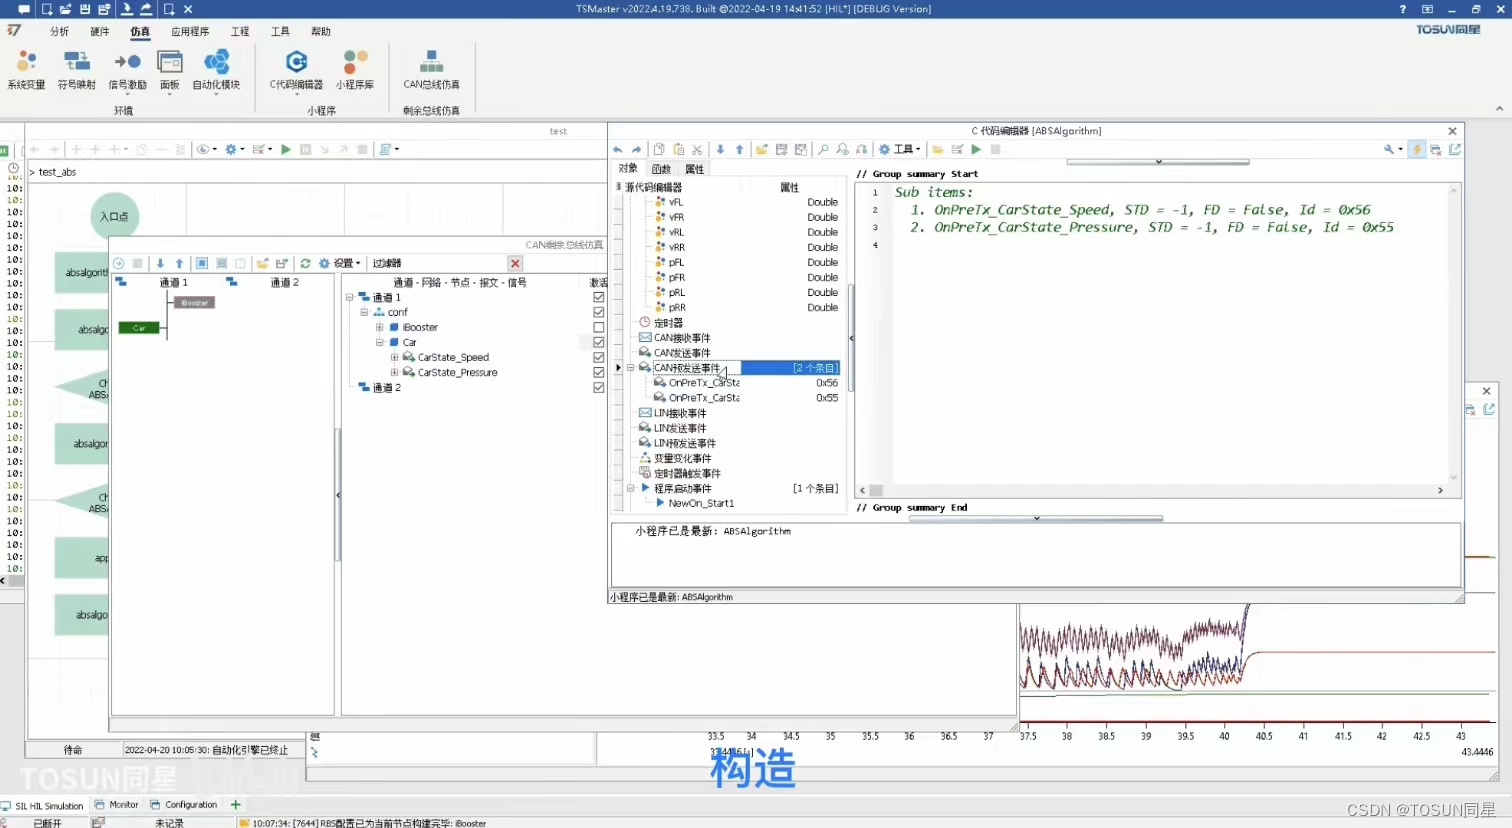Click the blue move-up arrow in code editor toolbar
The width and height of the screenshot is (1512, 828).
tap(740, 150)
